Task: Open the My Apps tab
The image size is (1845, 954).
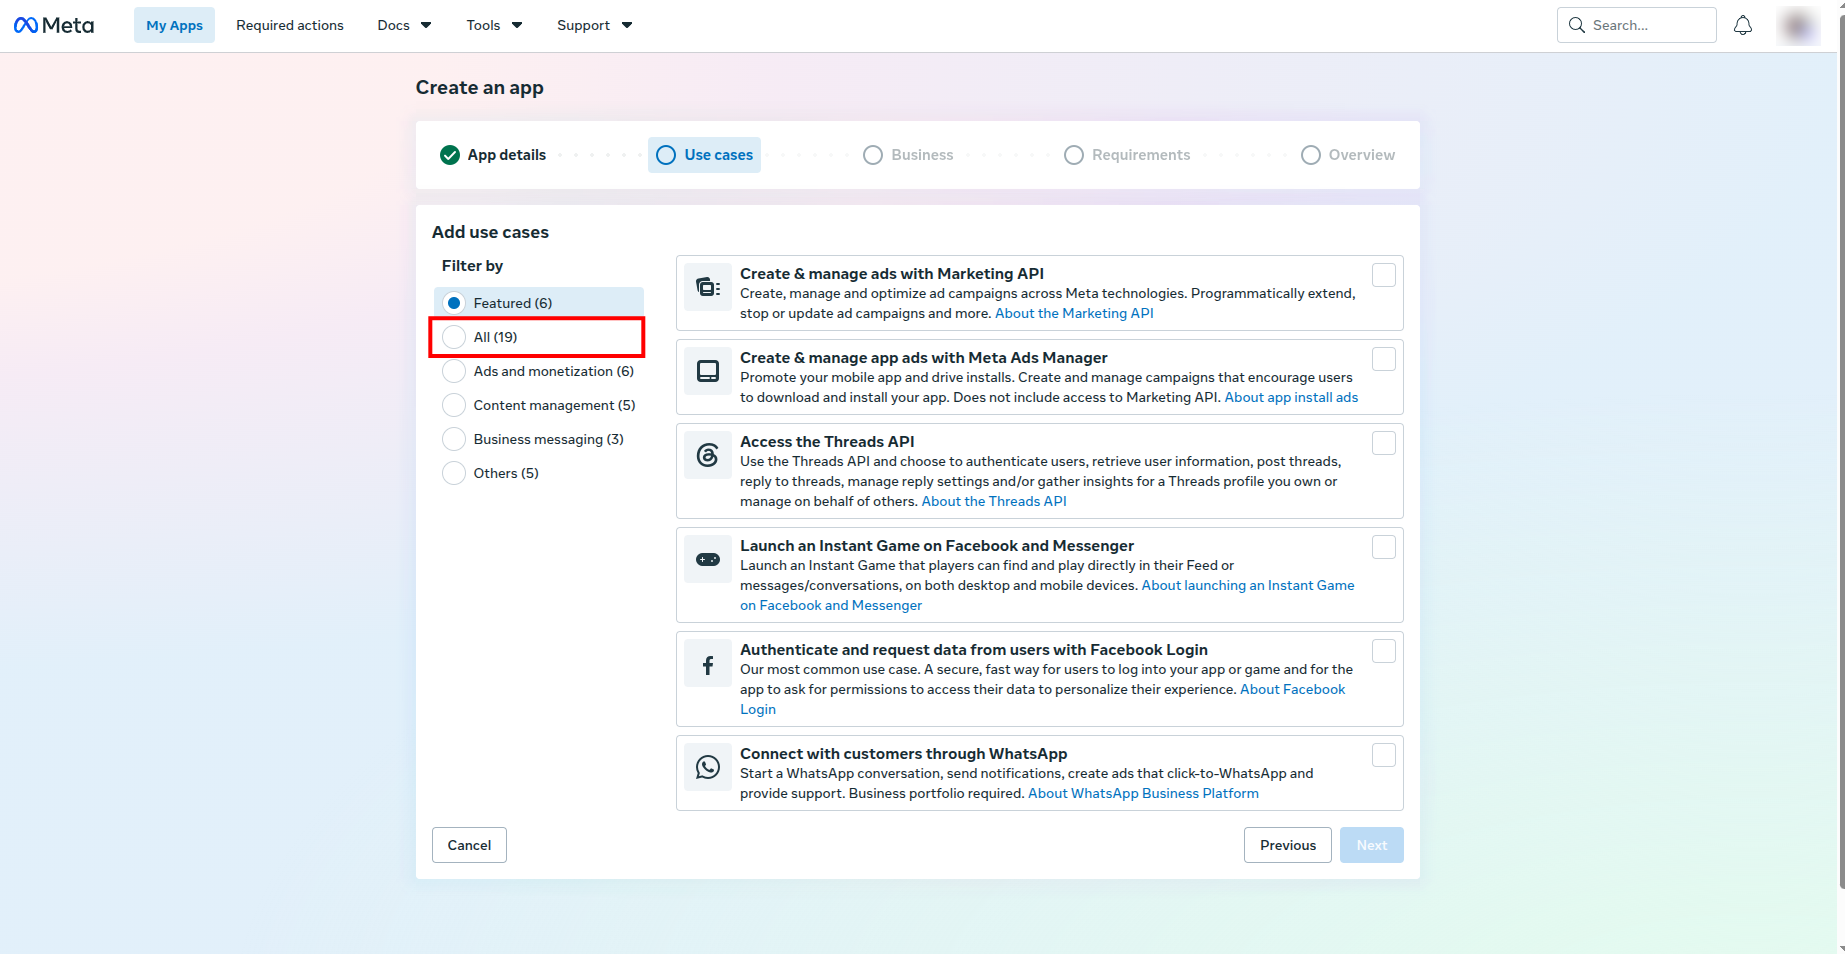Action: click(174, 25)
